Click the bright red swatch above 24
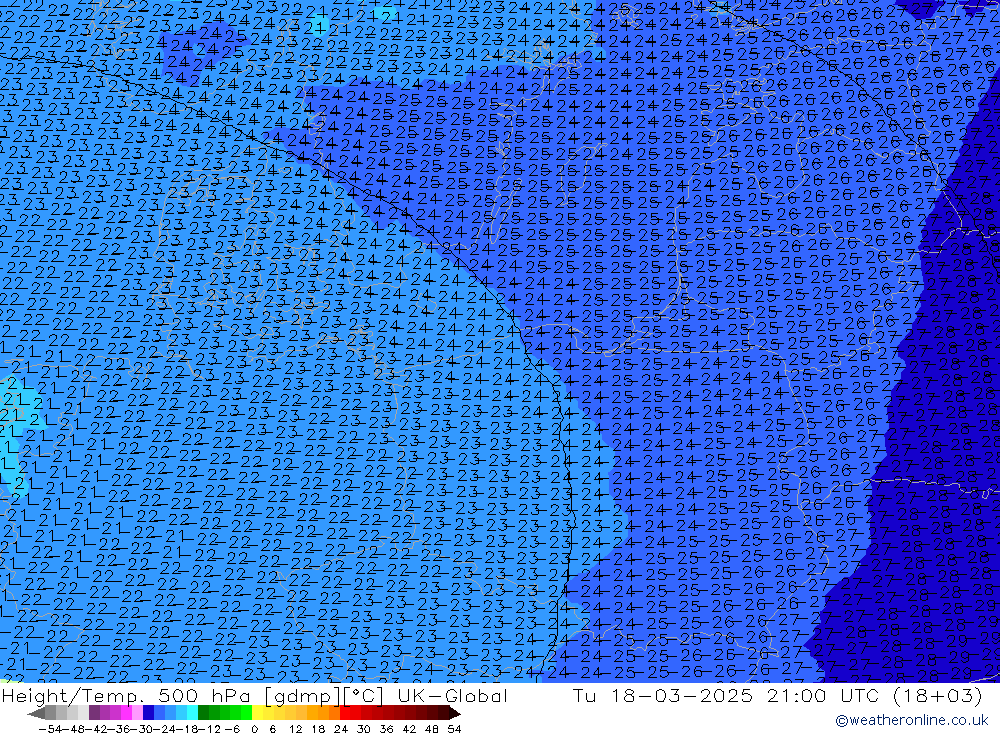Image resolution: width=1000 pixels, height=733 pixels. 345,713
